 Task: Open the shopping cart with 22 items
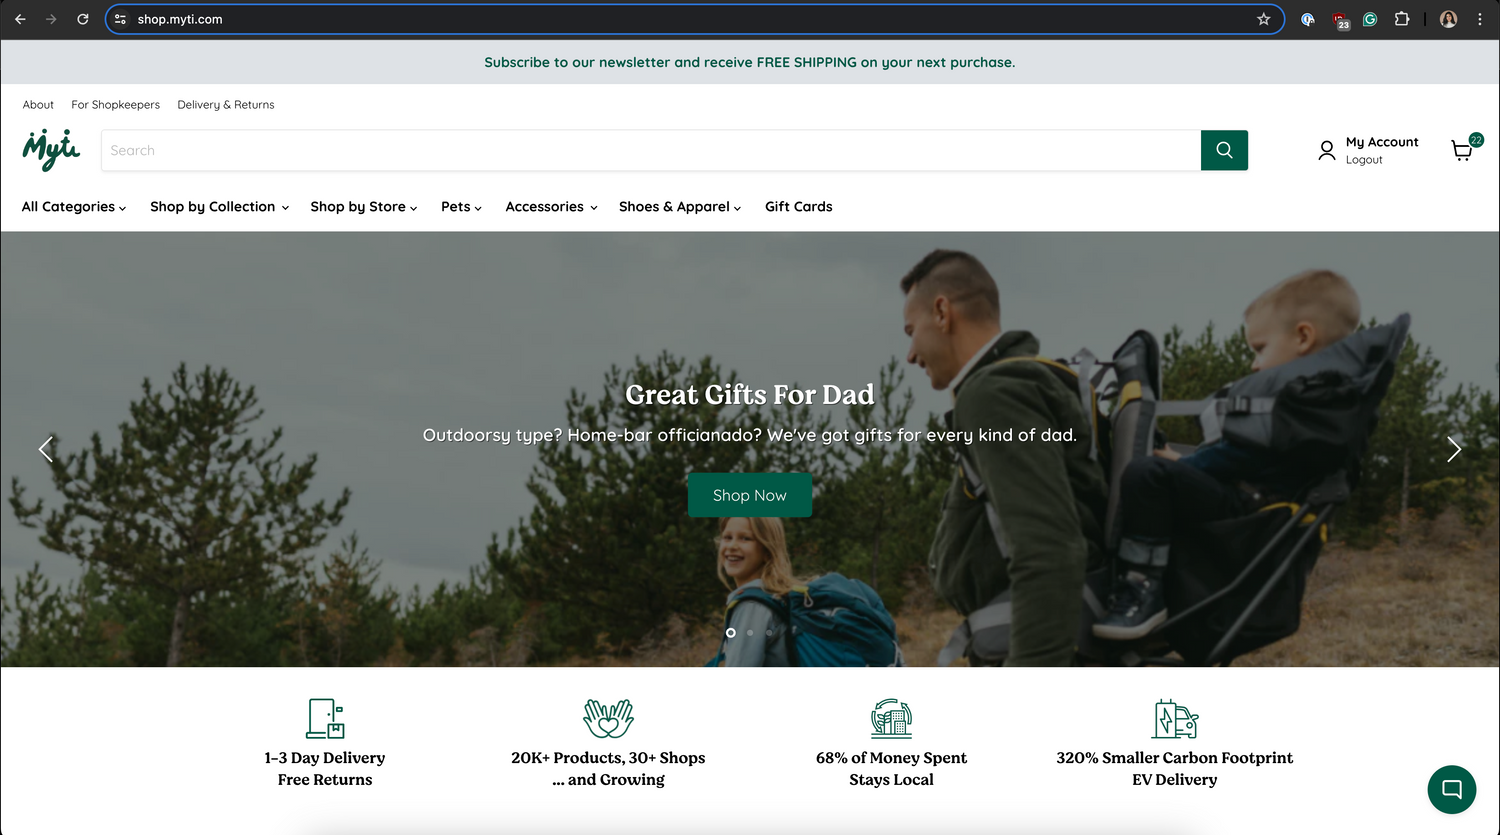1462,150
